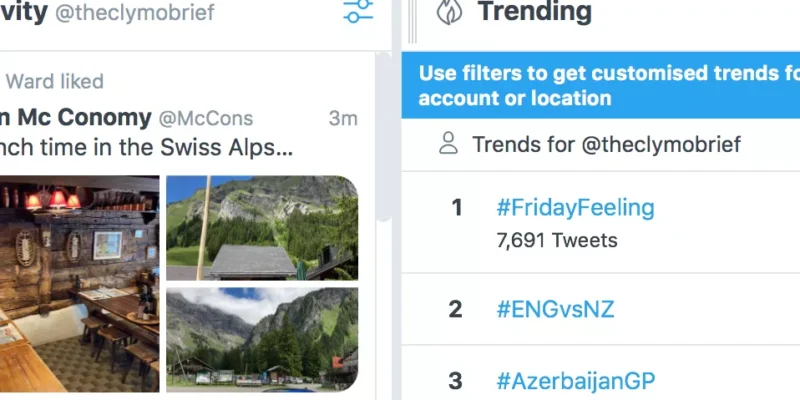The image size is (800, 400).
Task: Open the wooden cabin interior photo
Action: tap(79, 284)
